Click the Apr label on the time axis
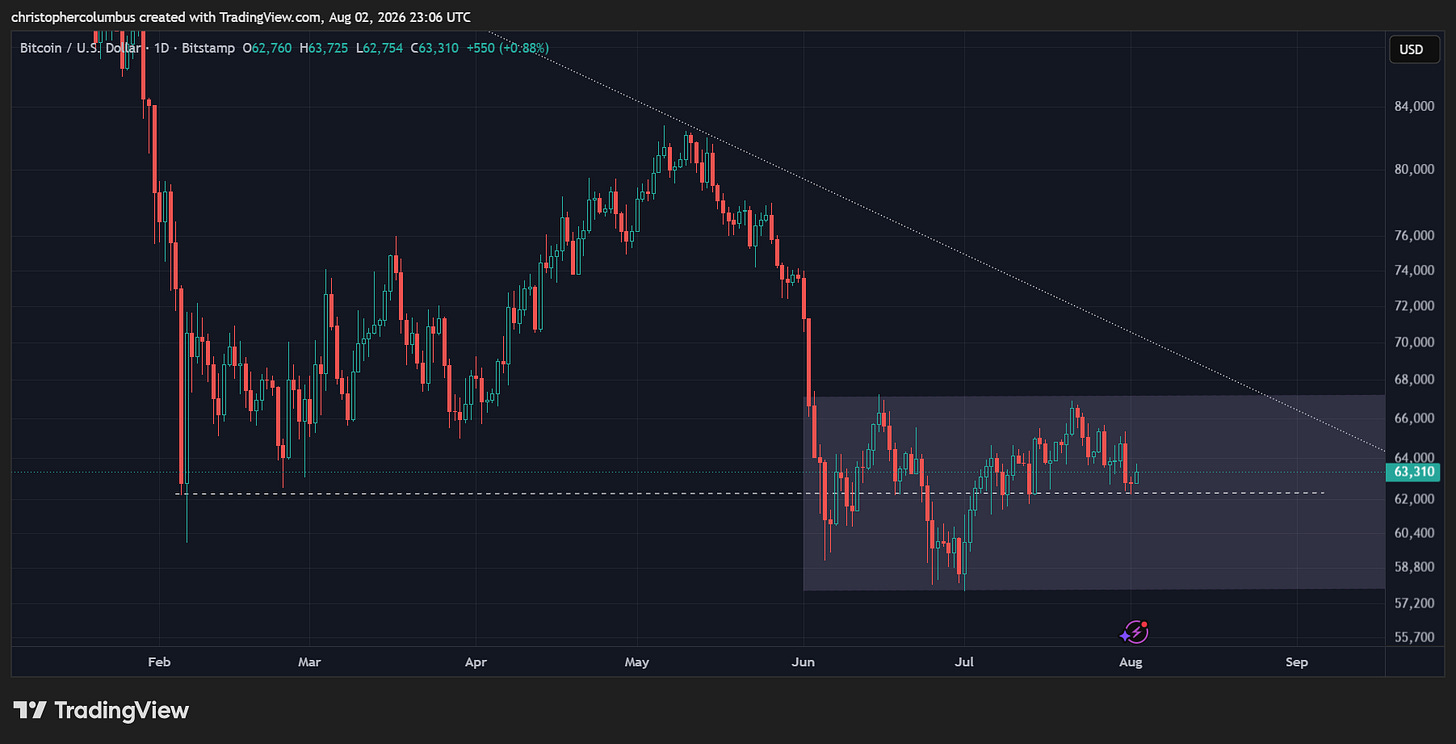1456x744 pixels. click(476, 662)
